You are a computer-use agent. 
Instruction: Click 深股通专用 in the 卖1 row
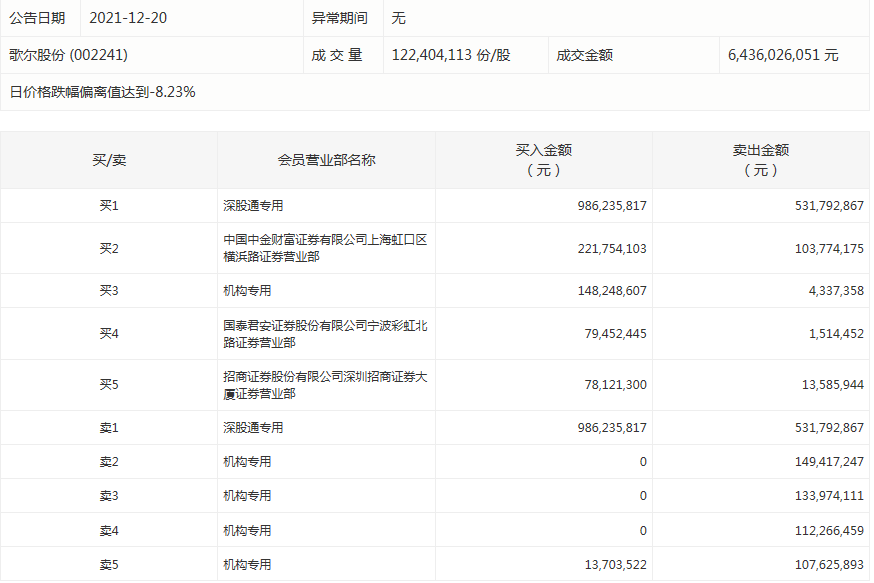click(x=254, y=428)
